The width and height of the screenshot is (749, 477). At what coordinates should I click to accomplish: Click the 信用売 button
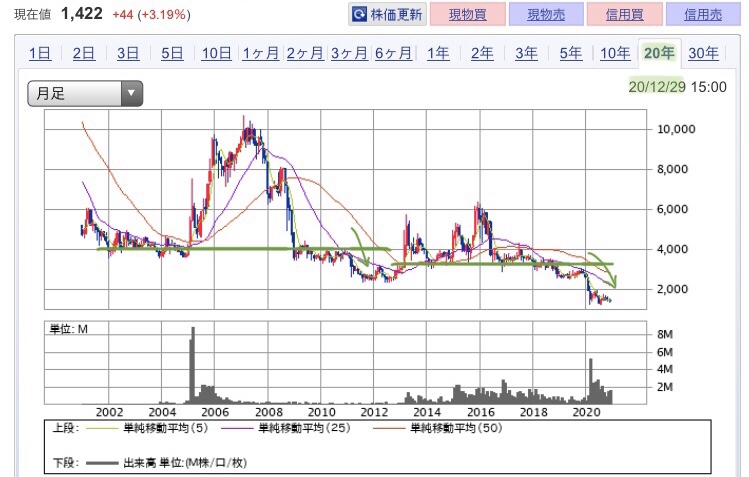[703, 14]
